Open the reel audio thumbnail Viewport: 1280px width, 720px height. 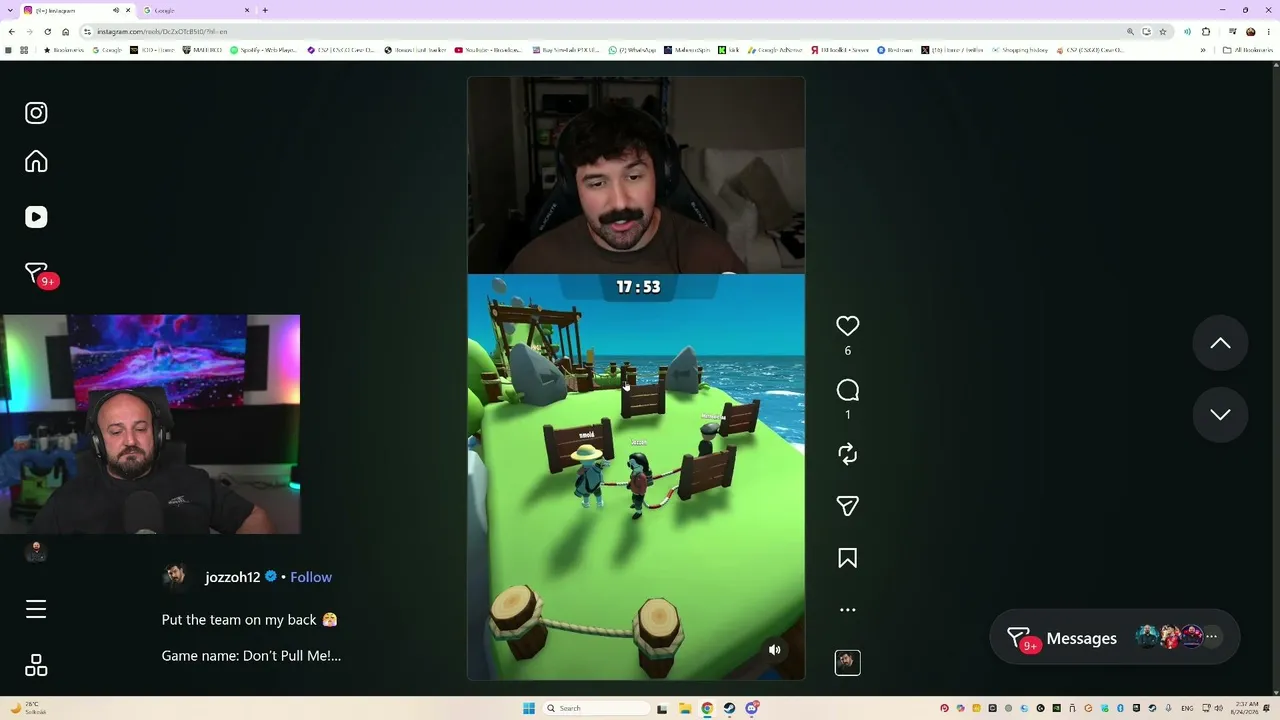point(847,662)
